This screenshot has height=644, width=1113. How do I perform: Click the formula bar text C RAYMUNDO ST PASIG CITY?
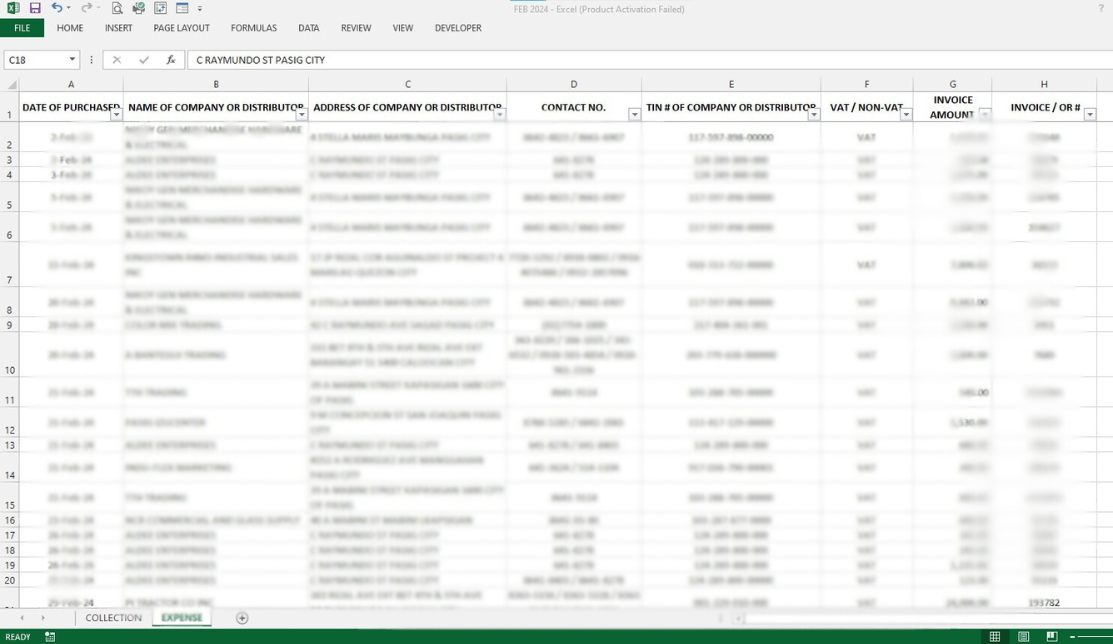coord(261,60)
